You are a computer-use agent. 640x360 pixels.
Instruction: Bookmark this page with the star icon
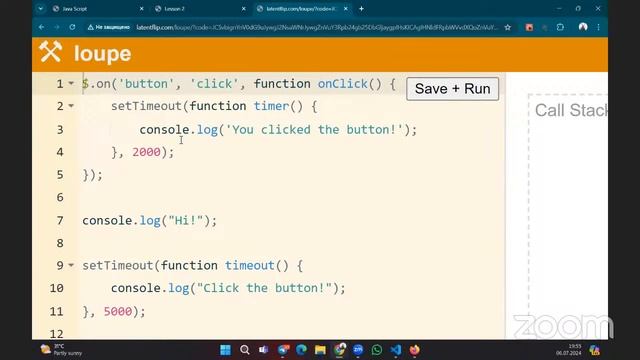click(508, 27)
